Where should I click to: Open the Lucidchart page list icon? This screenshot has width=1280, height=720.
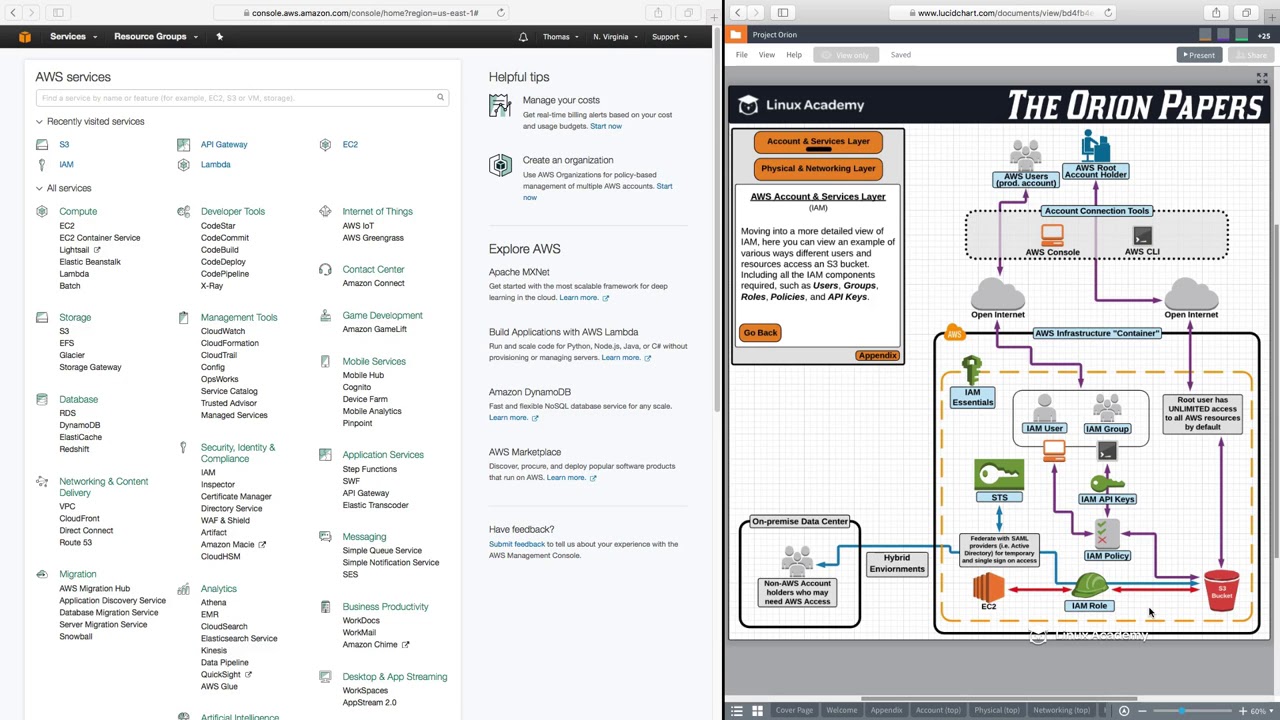tap(737, 711)
